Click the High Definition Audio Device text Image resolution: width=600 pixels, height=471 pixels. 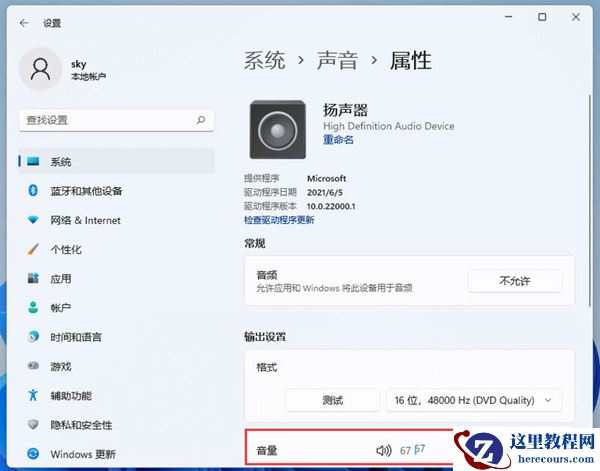[388, 126]
